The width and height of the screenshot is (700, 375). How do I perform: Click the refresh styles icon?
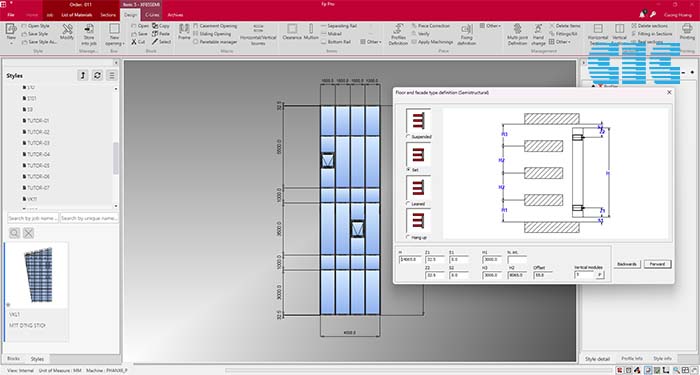tap(97, 75)
